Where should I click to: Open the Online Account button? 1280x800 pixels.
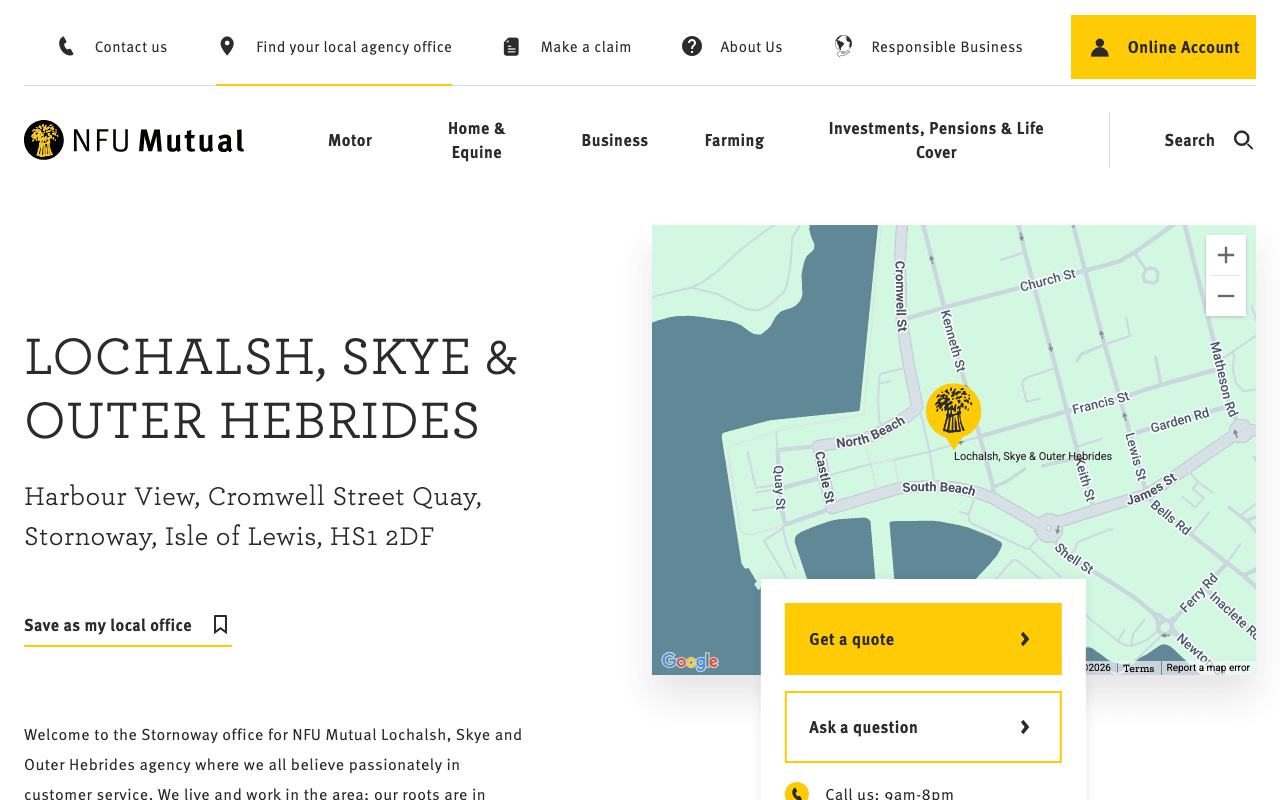pos(1163,47)
